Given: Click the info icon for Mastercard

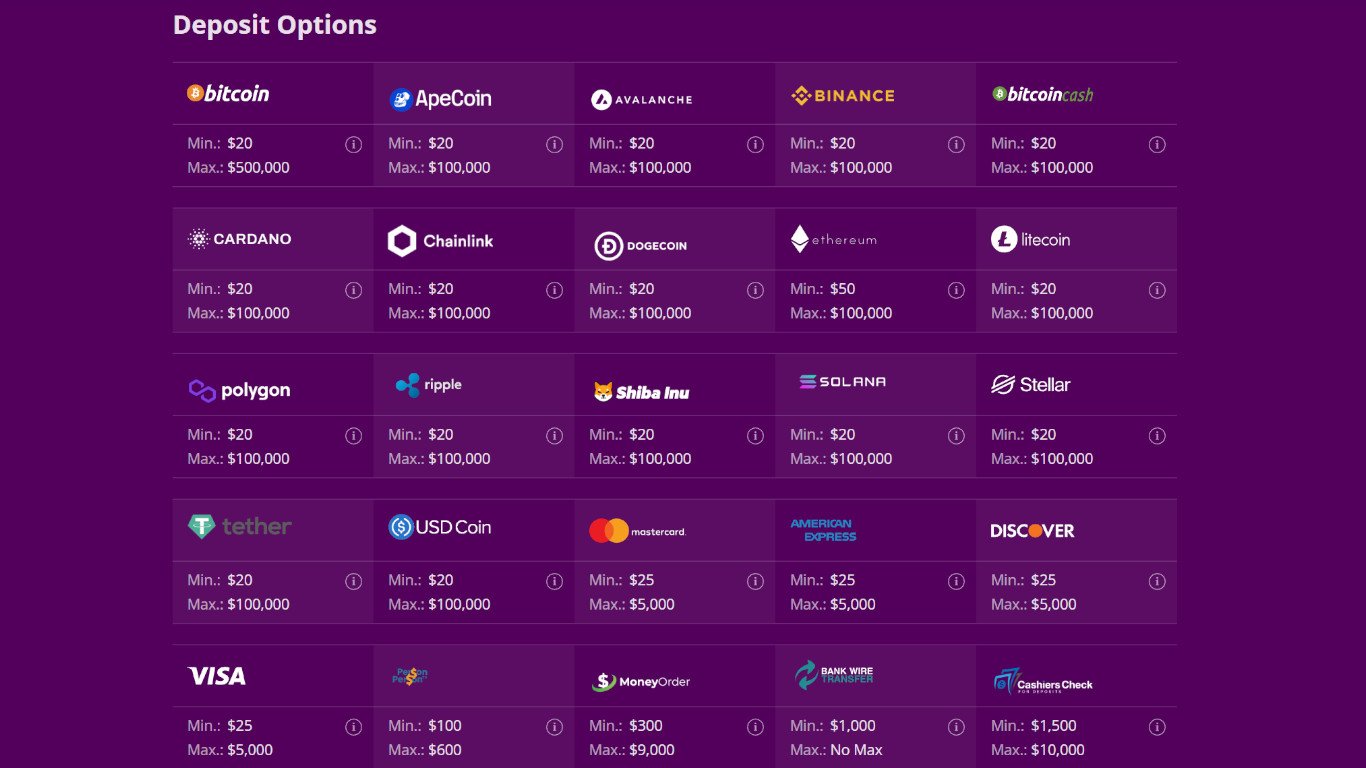Looking at the screenshot, I should click(755, 581).
